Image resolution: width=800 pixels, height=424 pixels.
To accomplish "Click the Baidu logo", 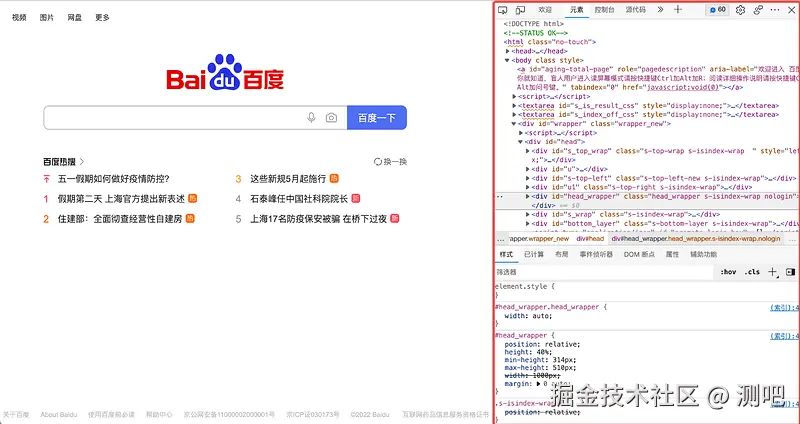I will (225, 72).
